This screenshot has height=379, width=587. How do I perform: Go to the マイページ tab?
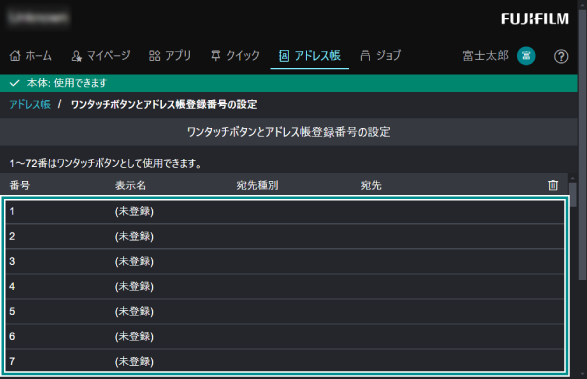click(101, 56)
